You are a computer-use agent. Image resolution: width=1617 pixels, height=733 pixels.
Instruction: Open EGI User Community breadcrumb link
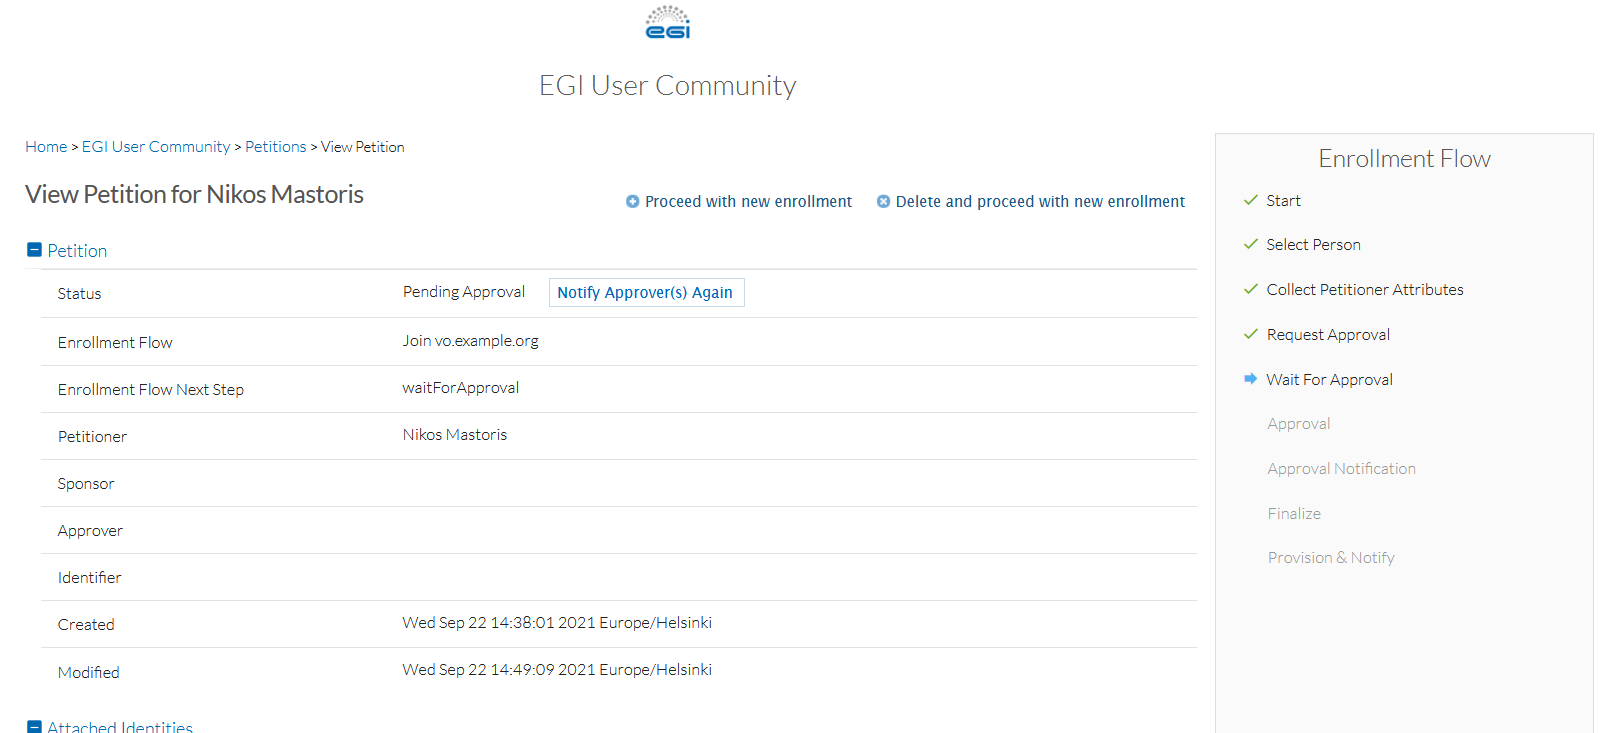pos(156,147)
